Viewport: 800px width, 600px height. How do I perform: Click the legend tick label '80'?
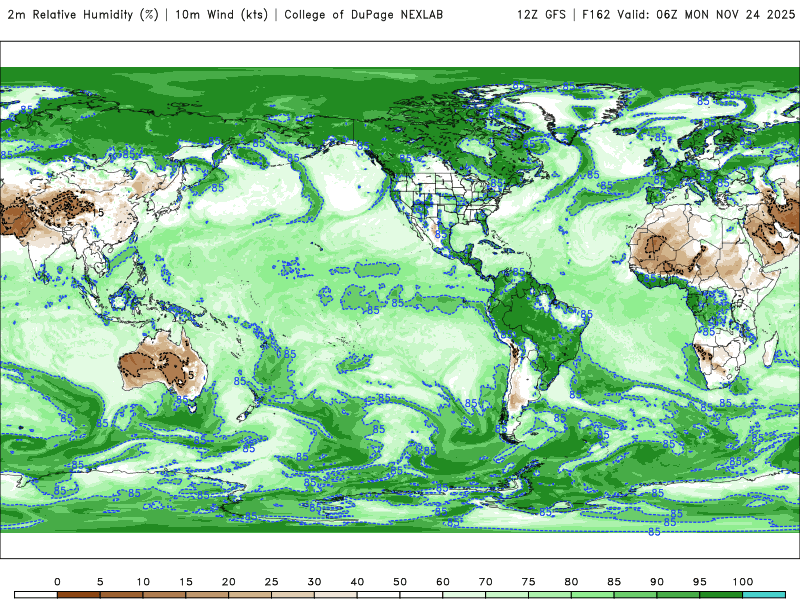click(x=571, y=582)
